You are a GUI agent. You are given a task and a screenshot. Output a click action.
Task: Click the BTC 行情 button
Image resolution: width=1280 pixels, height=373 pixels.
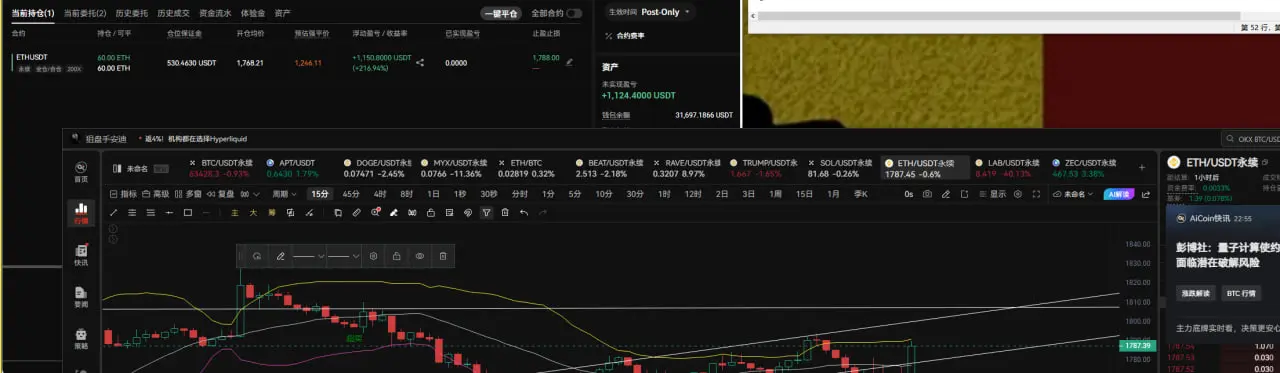1241,293
